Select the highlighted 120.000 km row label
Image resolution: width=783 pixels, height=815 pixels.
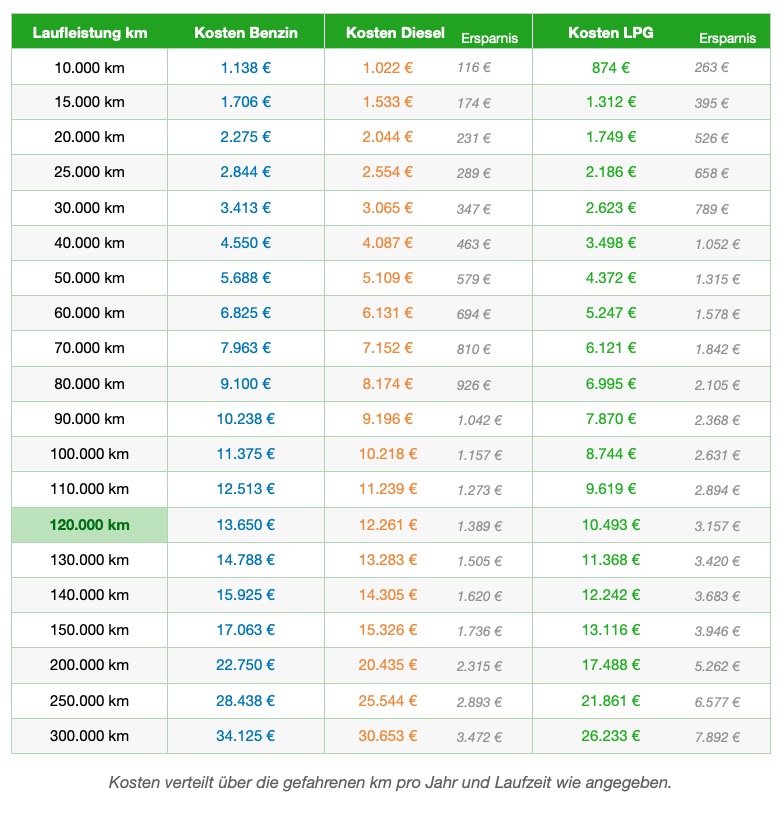tap(90, 525)
